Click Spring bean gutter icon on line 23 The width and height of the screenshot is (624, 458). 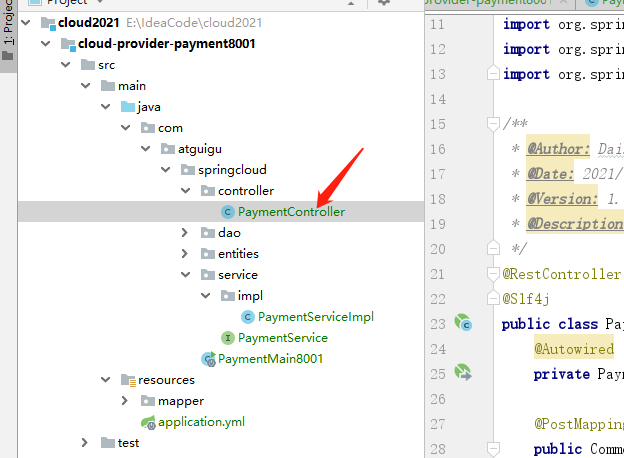(x=463, y=323)
